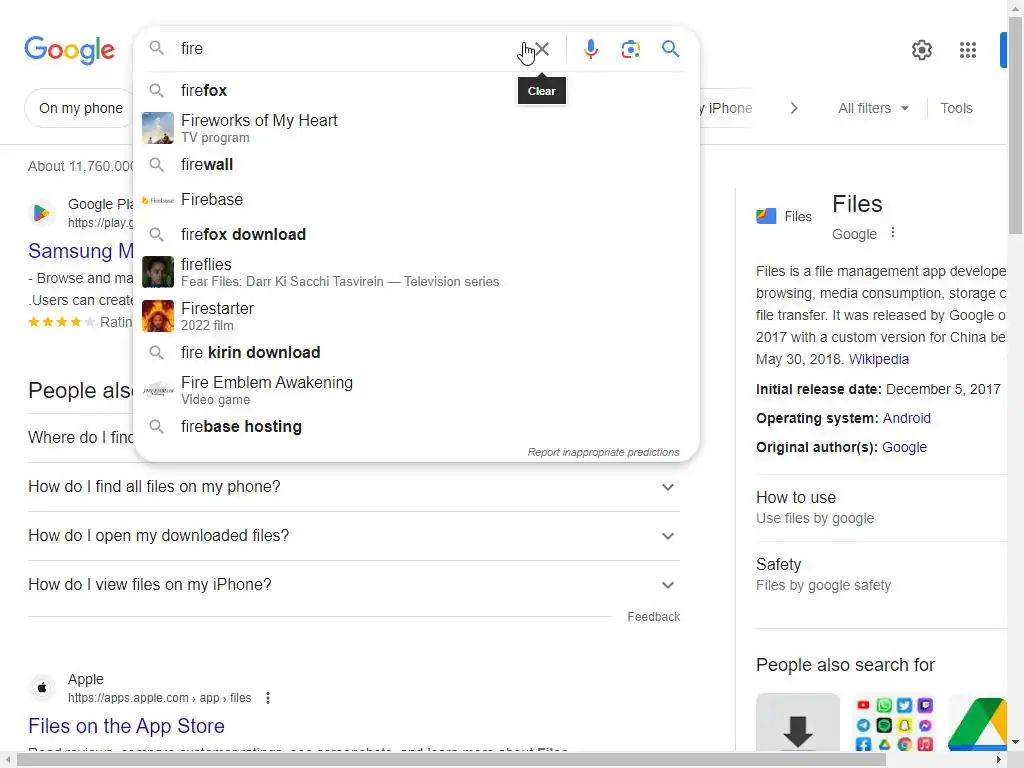Open the Google apps grid
This screenshot has width=1024, height=768.
pos(967,50)
